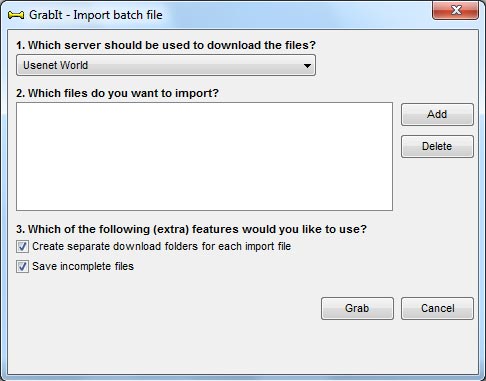Click the 'Create separate download folders' label text
Viewport: 486px width, 381px height.
[x=161, y=246]
